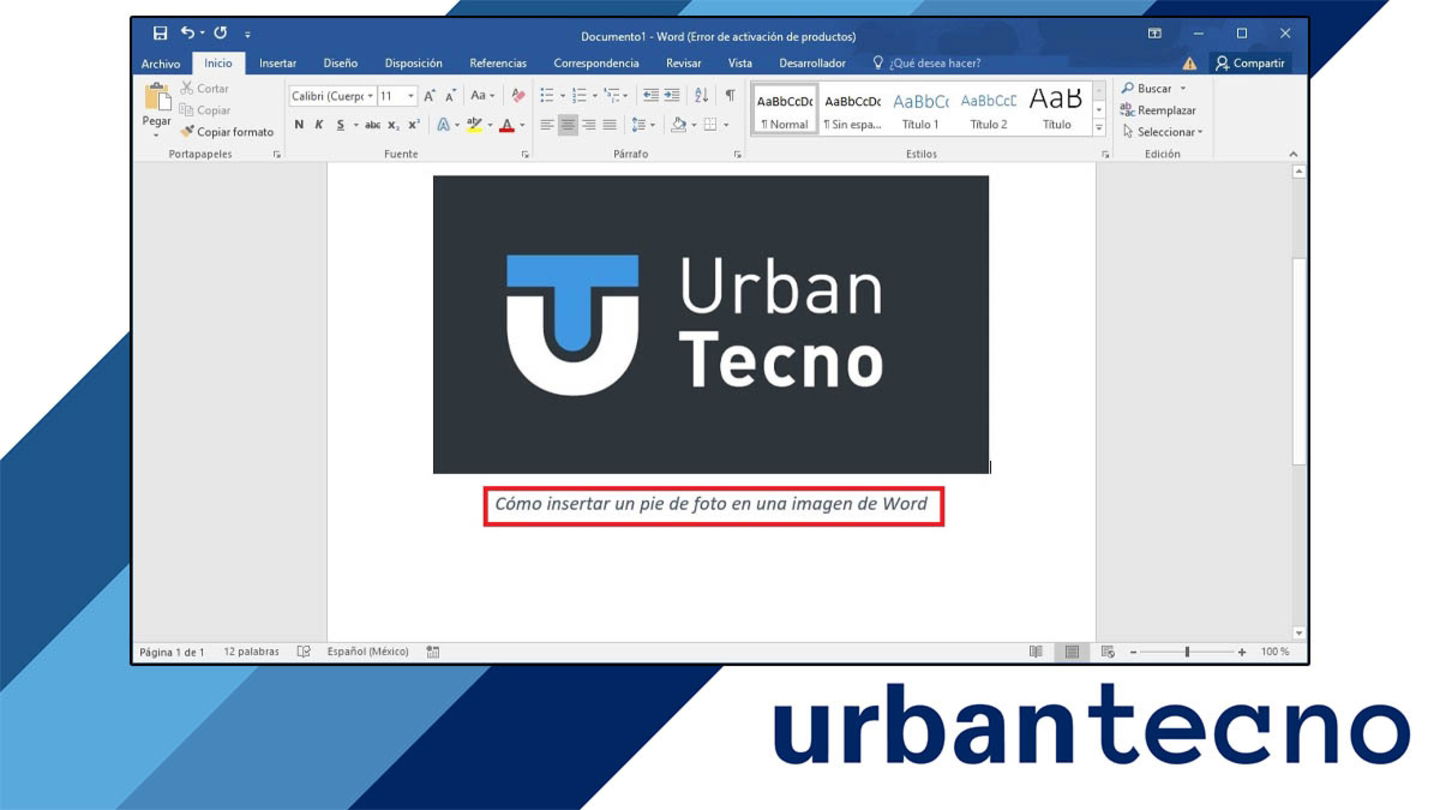
Task: Toggle bold (N) formatting
Action: (x=299, y=125)
